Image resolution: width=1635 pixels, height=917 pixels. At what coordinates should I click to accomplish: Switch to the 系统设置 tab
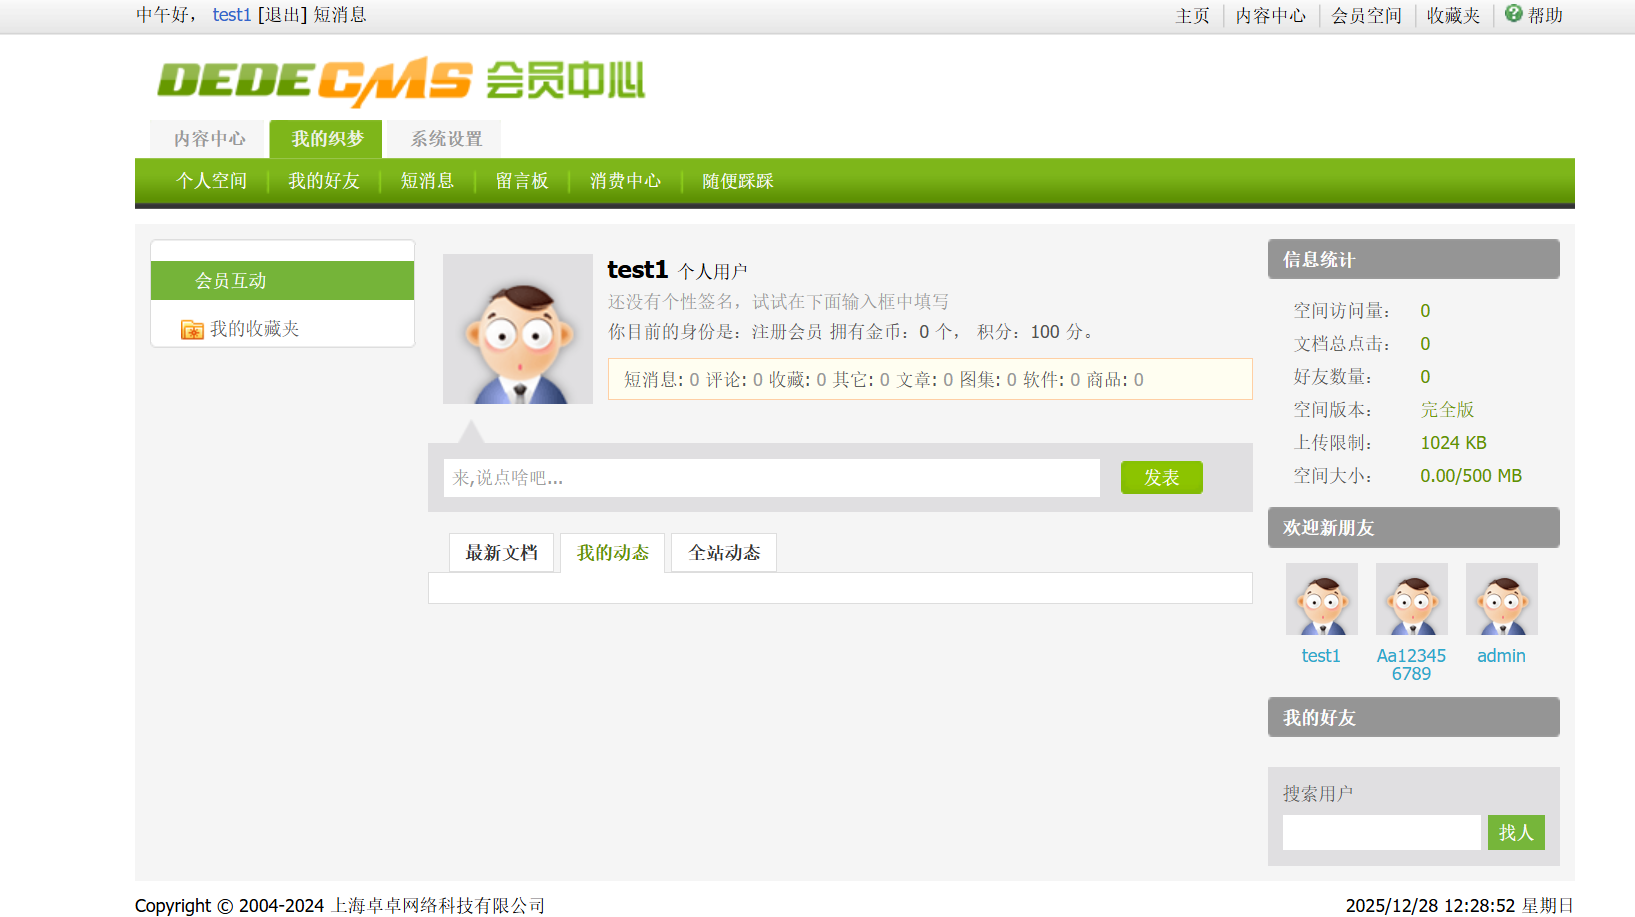[446, 139]
